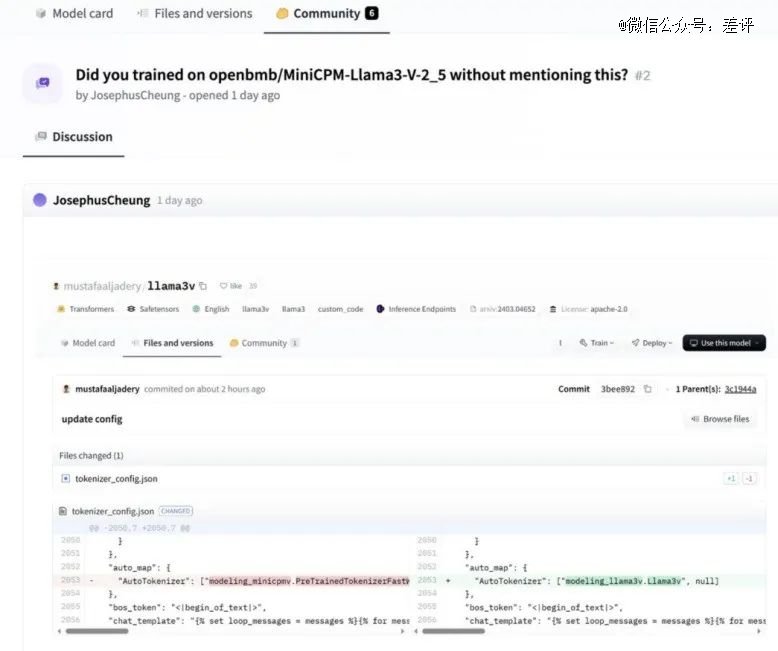
Task: Switch to the Discussion tab
Action: (x=73, y=137)
